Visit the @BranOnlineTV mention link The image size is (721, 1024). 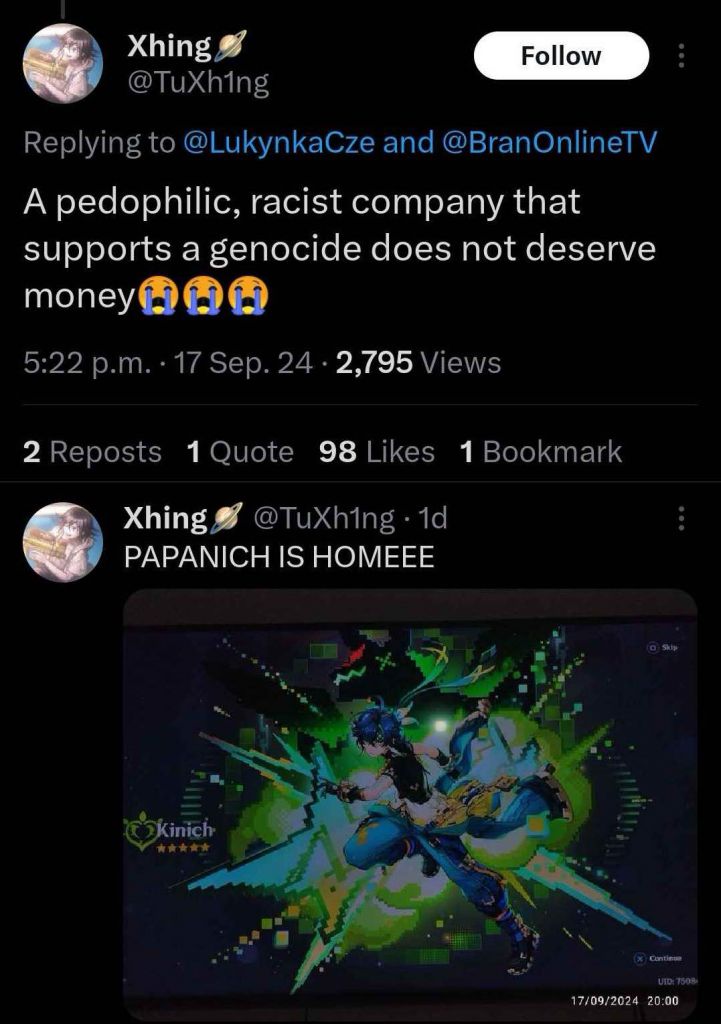pos(549,142)
